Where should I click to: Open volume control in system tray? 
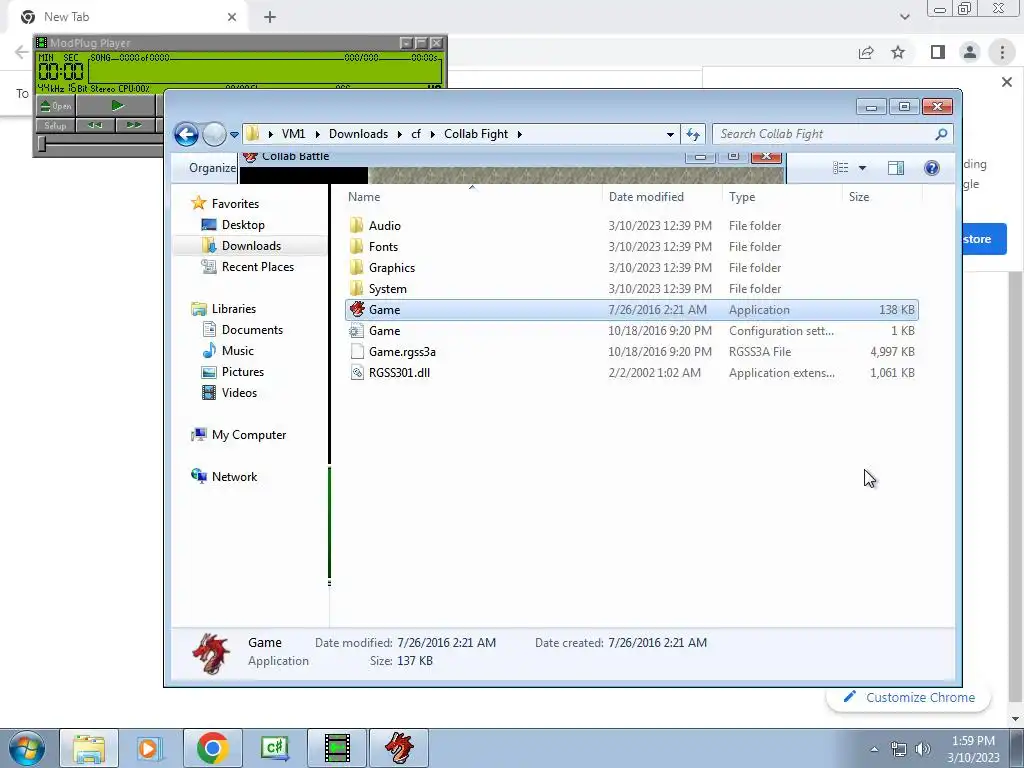click(923, 749)
